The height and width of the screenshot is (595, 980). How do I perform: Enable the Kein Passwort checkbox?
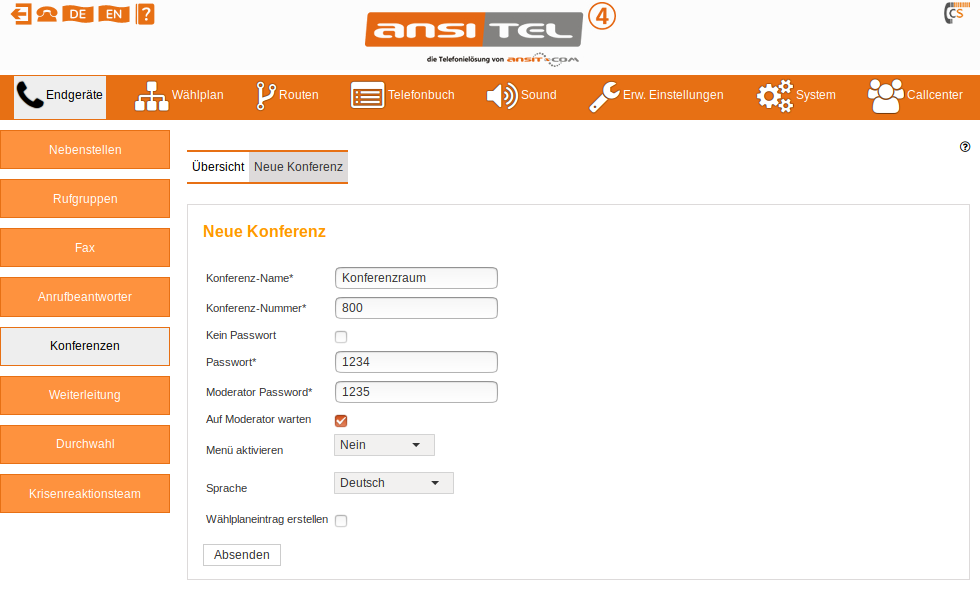[x=341, y=337]
